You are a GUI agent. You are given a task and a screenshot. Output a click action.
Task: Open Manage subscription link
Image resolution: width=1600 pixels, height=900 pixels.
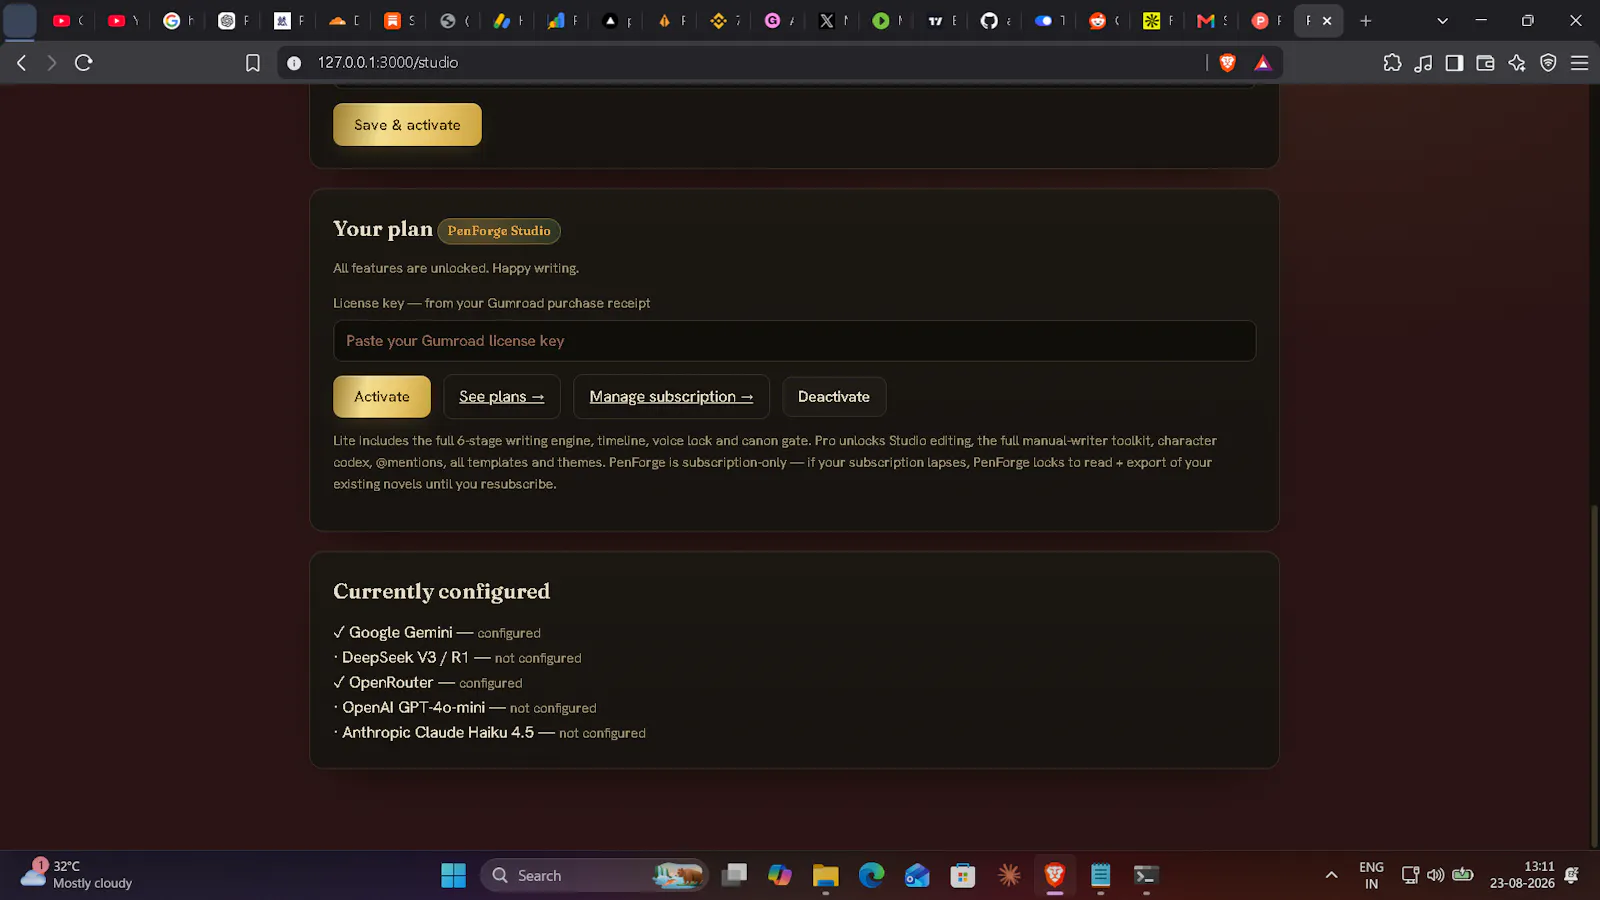pyautogui.click(x=671, y=397)
